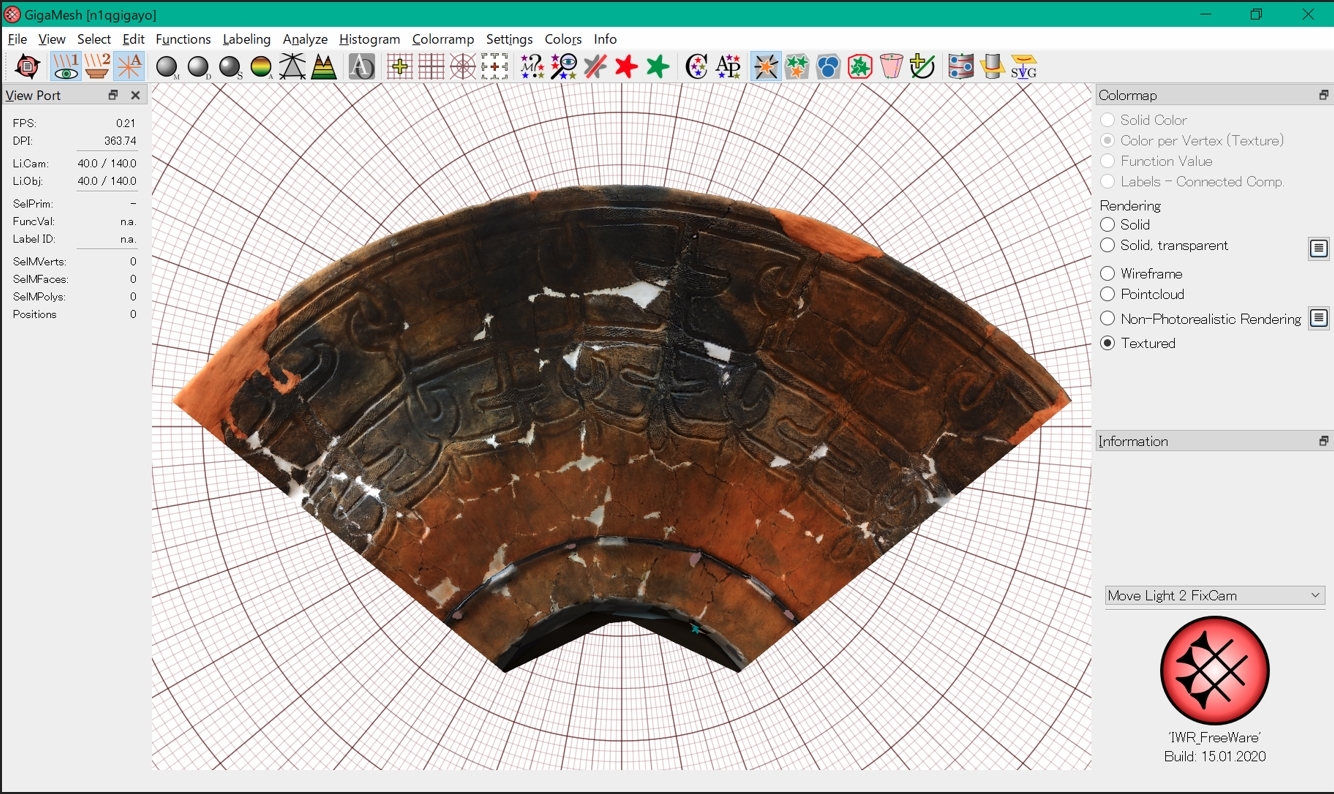Click the magnifier-with-eye inspect icon
Image resolution: width=1334 pixels, height=794 pixels.
[564, 67]
